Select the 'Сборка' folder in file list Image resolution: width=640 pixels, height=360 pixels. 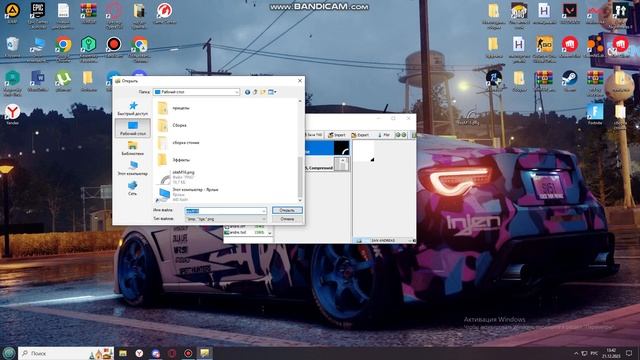(x=173, y=125)
